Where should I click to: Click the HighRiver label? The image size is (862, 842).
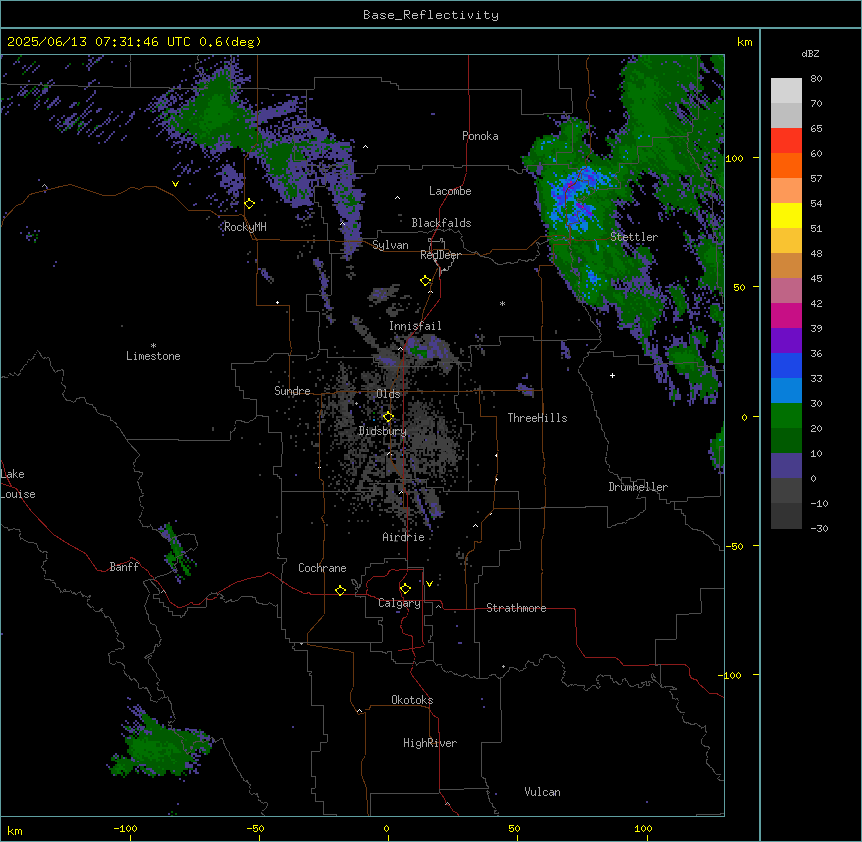(430, 743)
